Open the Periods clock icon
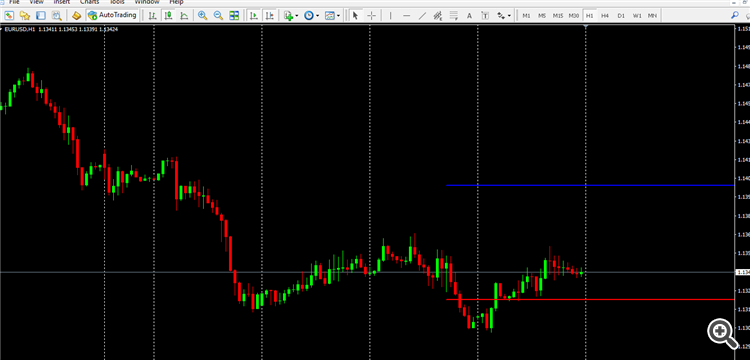The image size is (750, 360). point(309,16)
